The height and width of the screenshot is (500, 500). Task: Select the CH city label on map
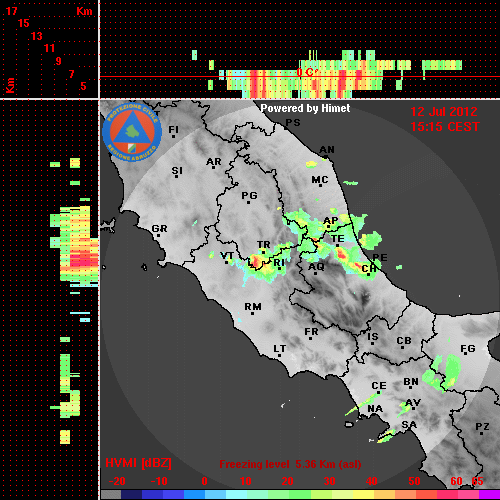click(369, 268)
